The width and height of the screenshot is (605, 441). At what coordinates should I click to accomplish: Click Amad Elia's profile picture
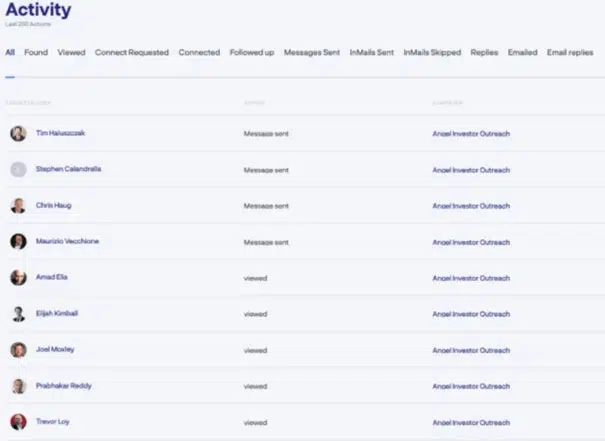click(18, 277)
